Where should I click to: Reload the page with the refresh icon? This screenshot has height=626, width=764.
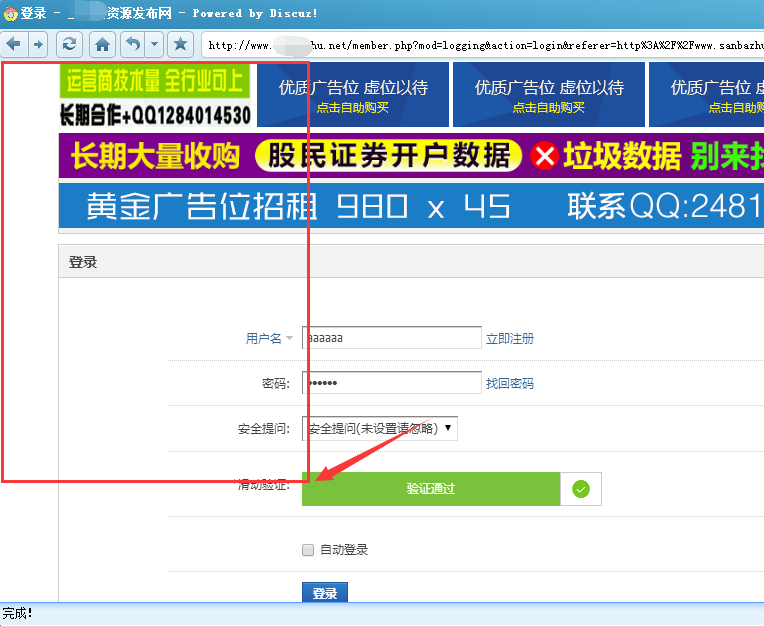coord(69,44)
